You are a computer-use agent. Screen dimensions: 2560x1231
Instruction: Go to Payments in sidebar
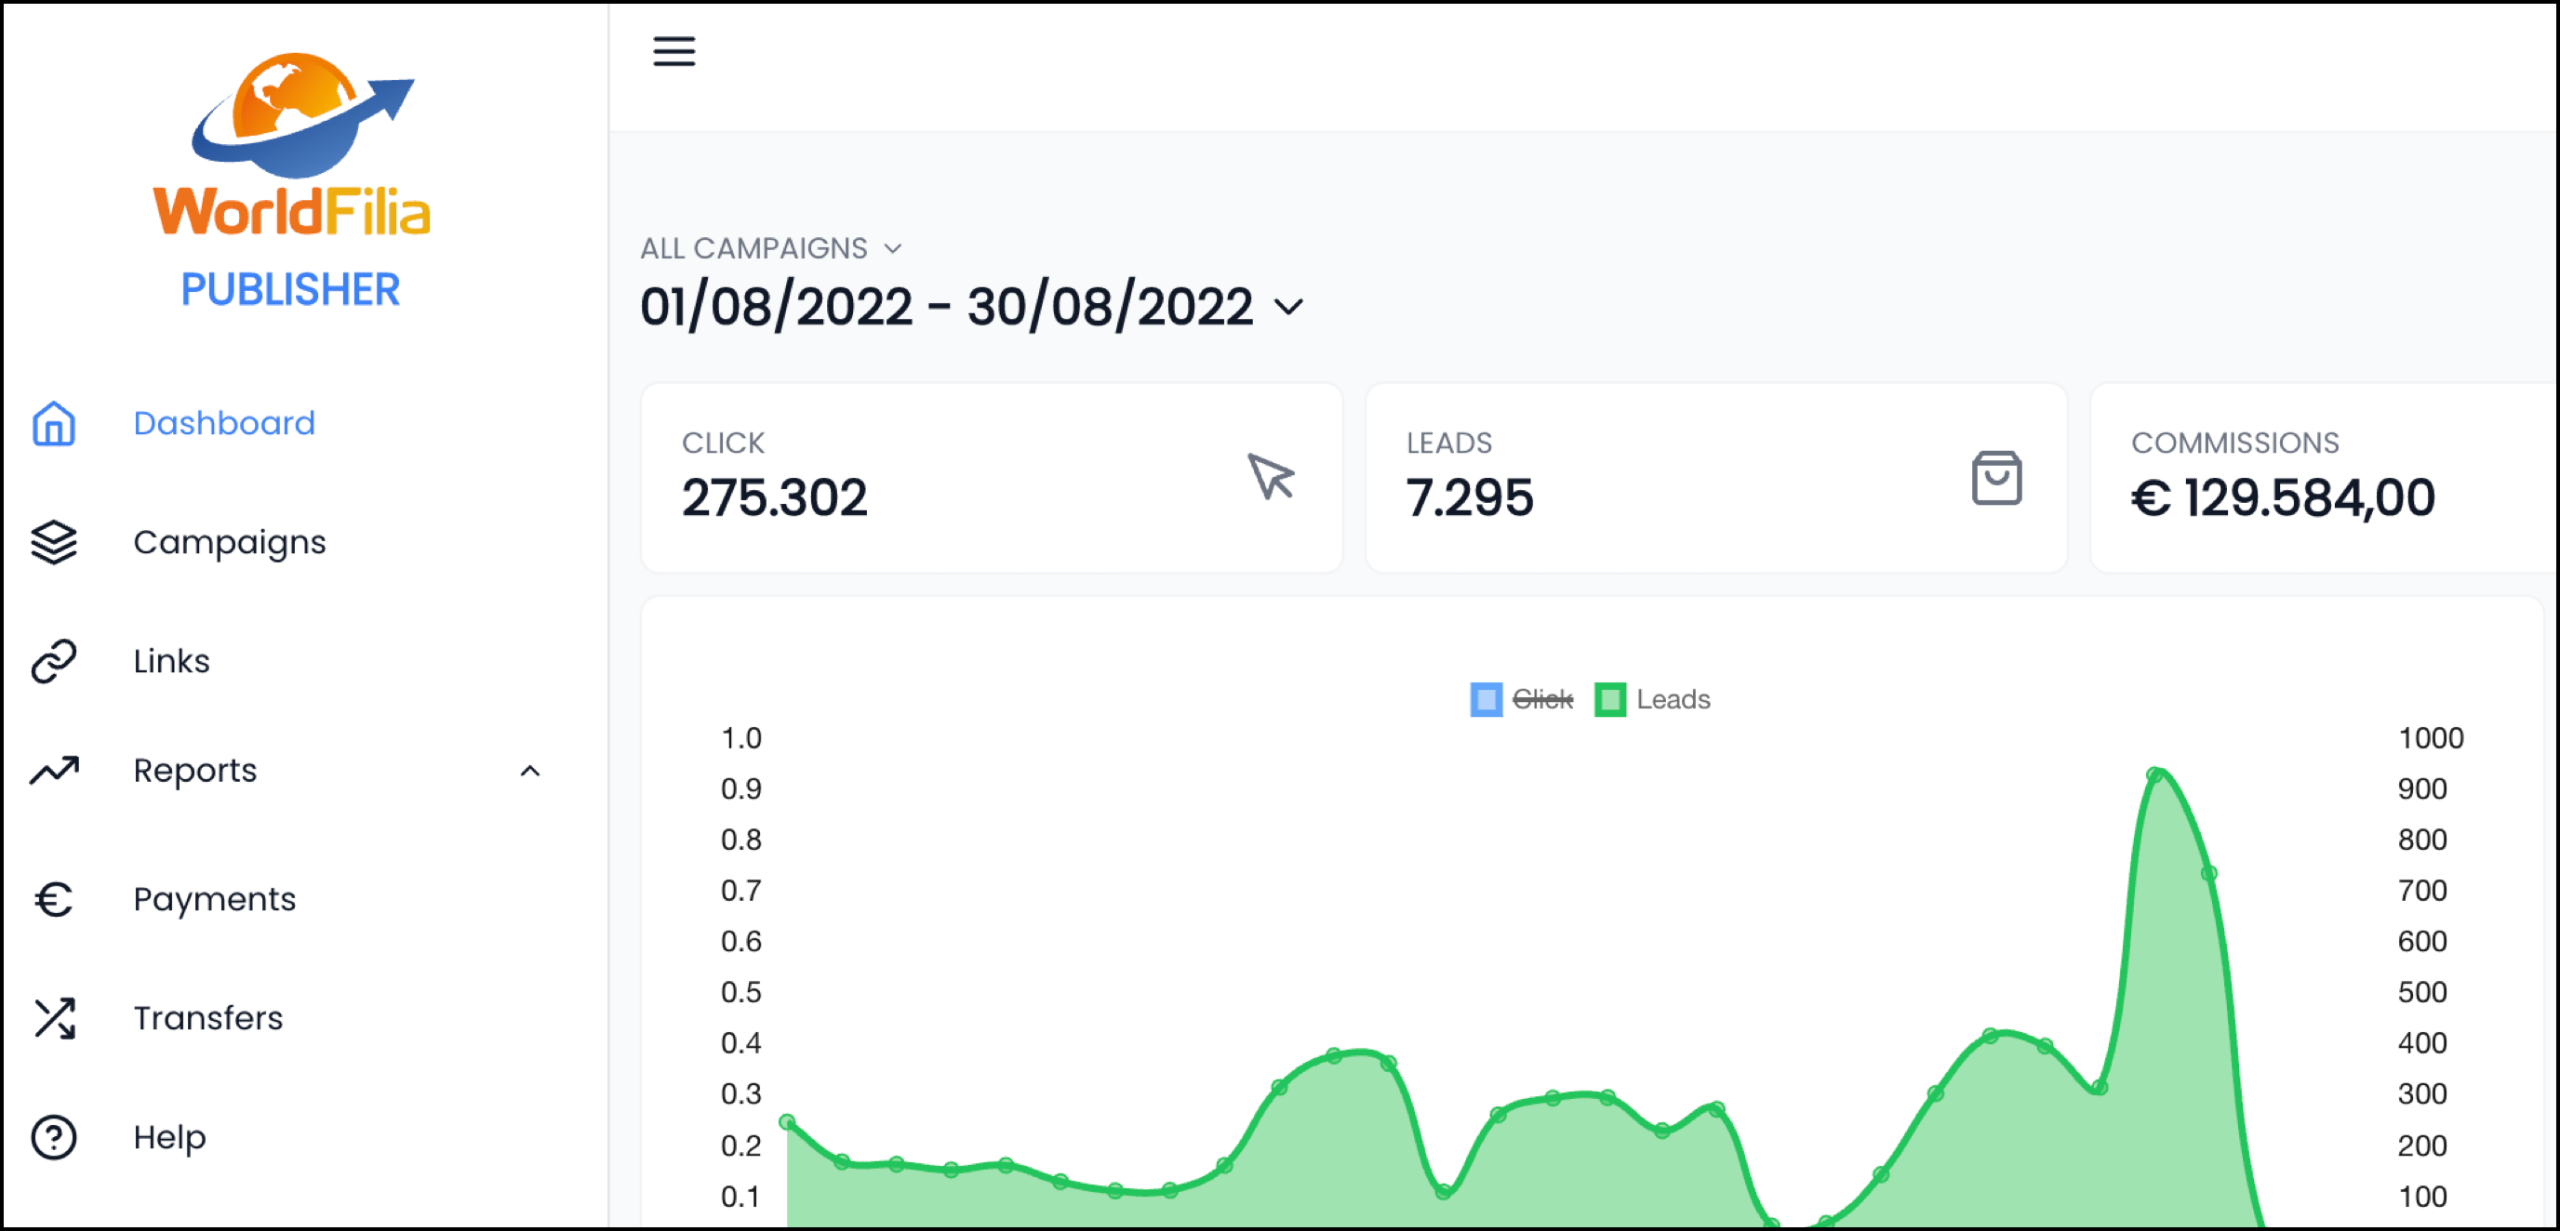214,900
